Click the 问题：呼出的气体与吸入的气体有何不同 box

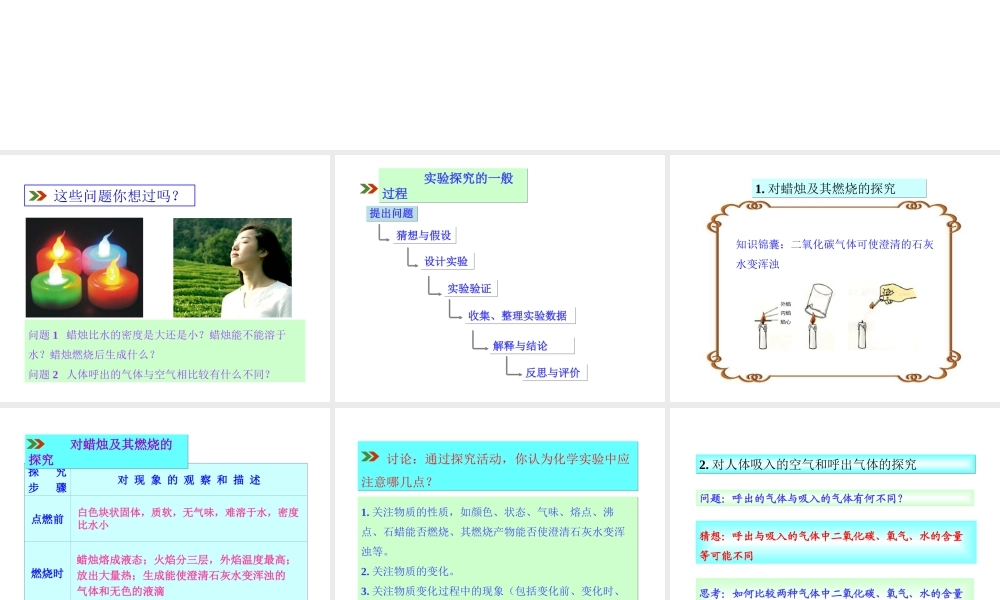(835, 498)
